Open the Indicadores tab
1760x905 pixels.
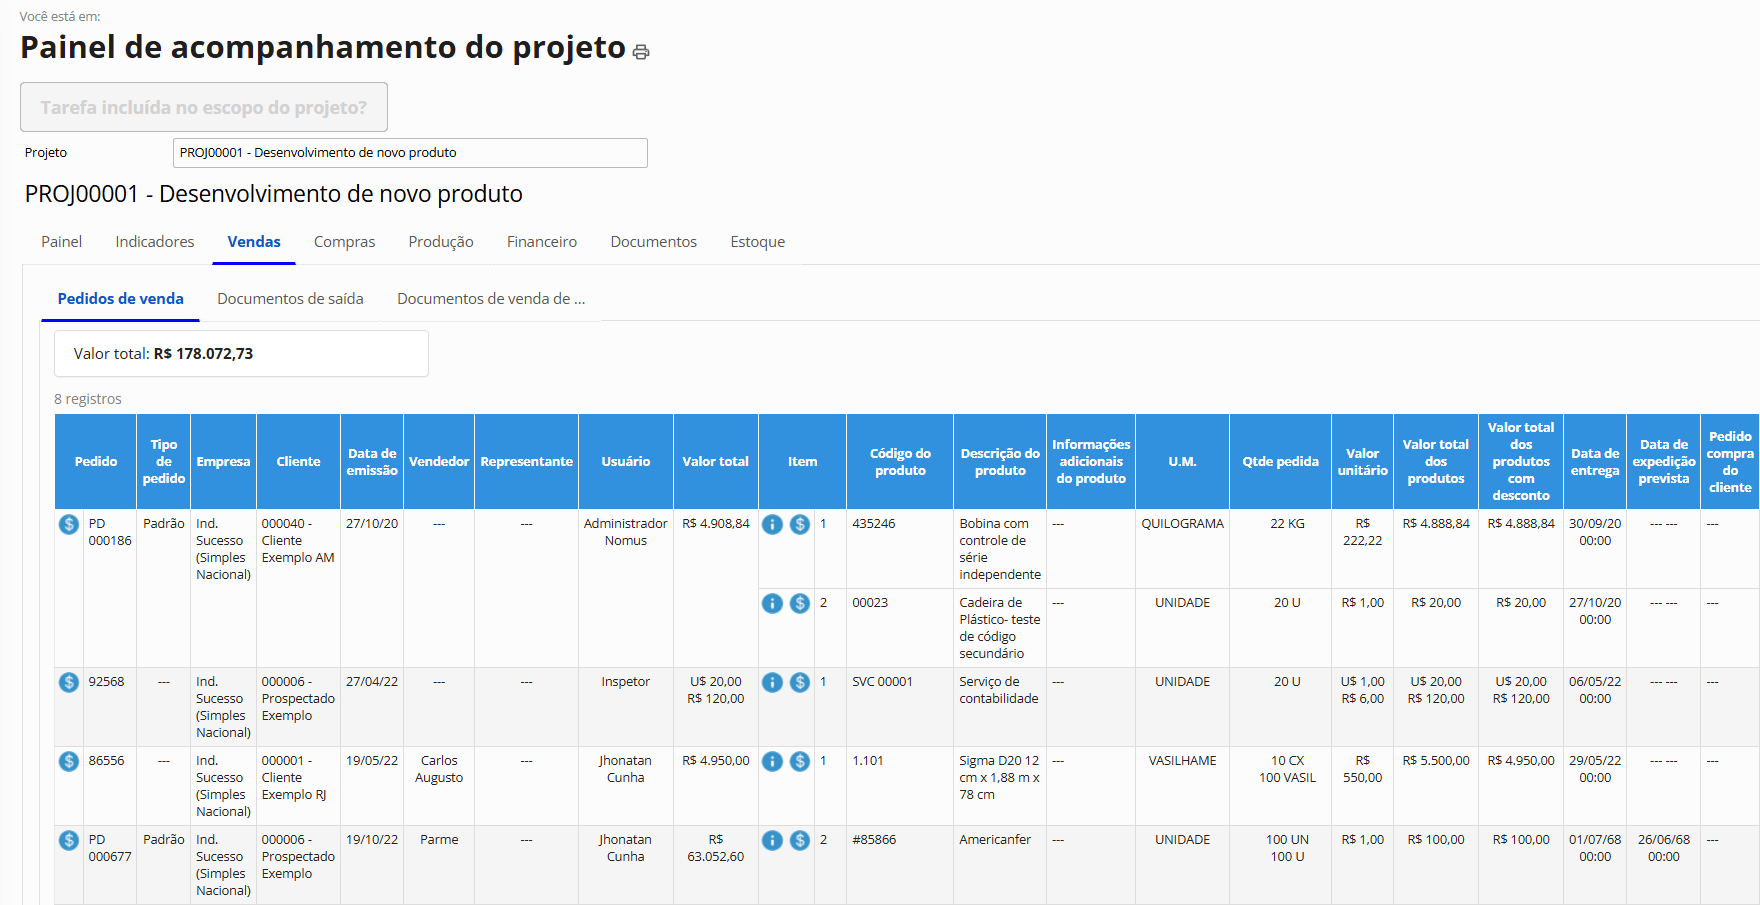point(155,242)
